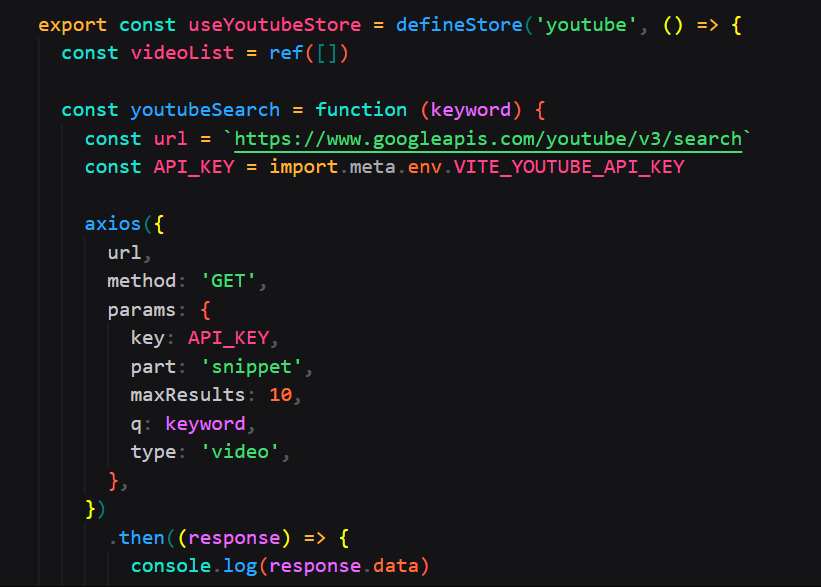Click the videoList variable name
The image size is (821, 587).
182,53
